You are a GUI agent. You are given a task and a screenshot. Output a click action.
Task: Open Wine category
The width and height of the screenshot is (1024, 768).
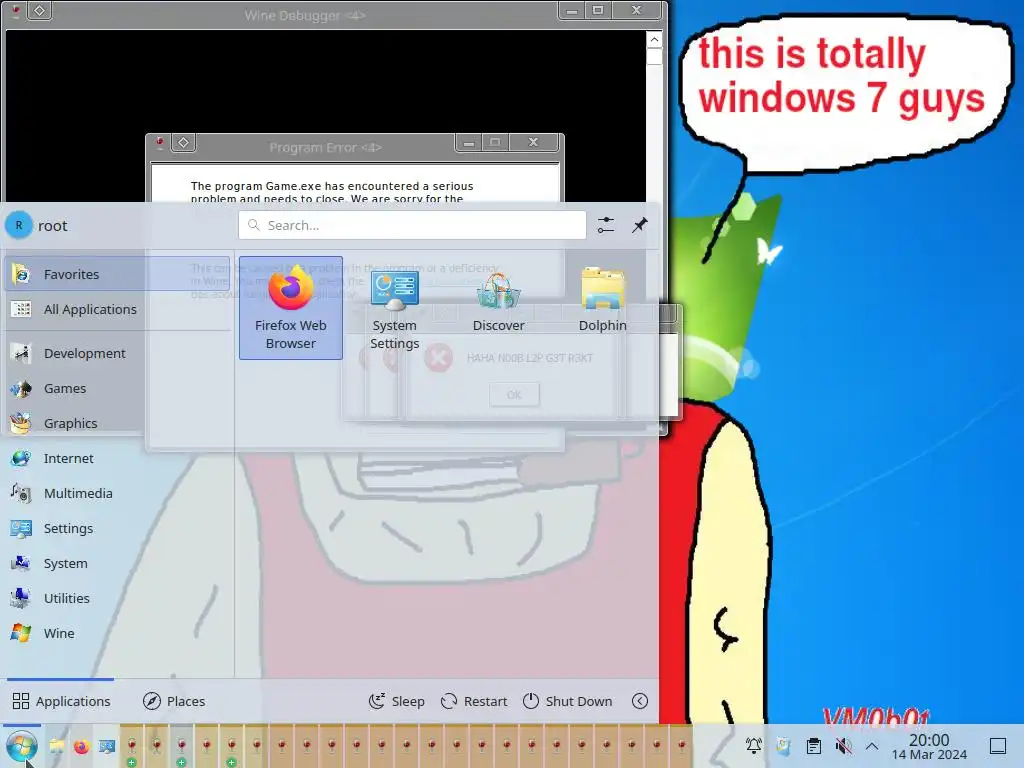(x=118, y=633)
